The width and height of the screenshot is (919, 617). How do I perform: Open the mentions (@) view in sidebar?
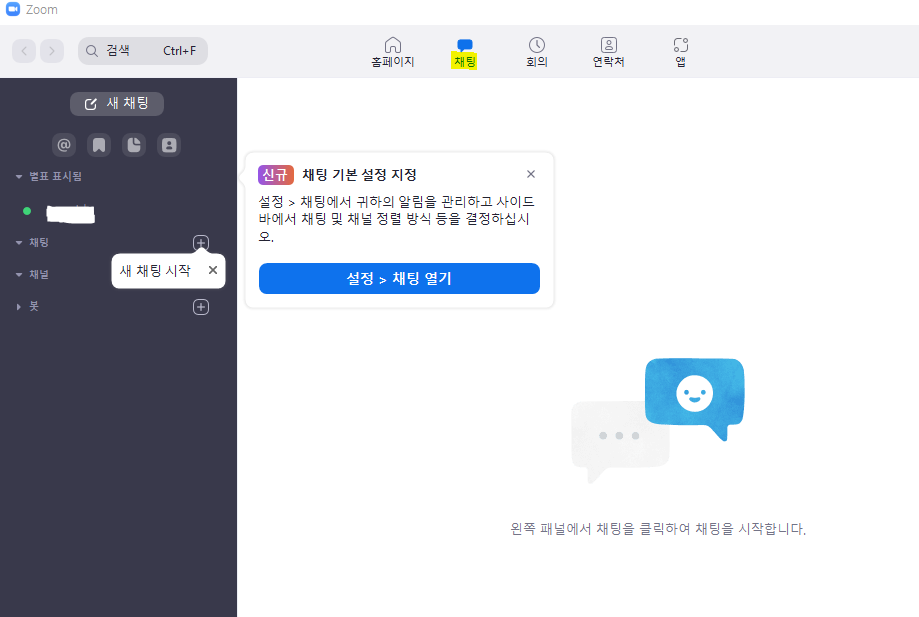[x=63, y=144]
